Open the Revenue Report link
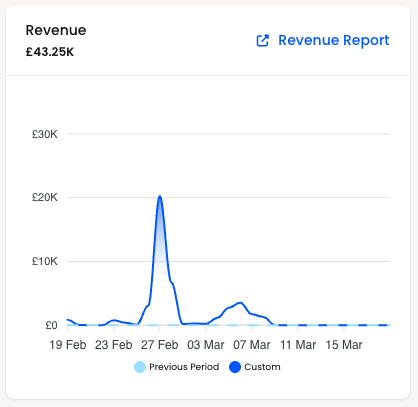The height and width of the screenshot is (407, 418). point(334,40)
